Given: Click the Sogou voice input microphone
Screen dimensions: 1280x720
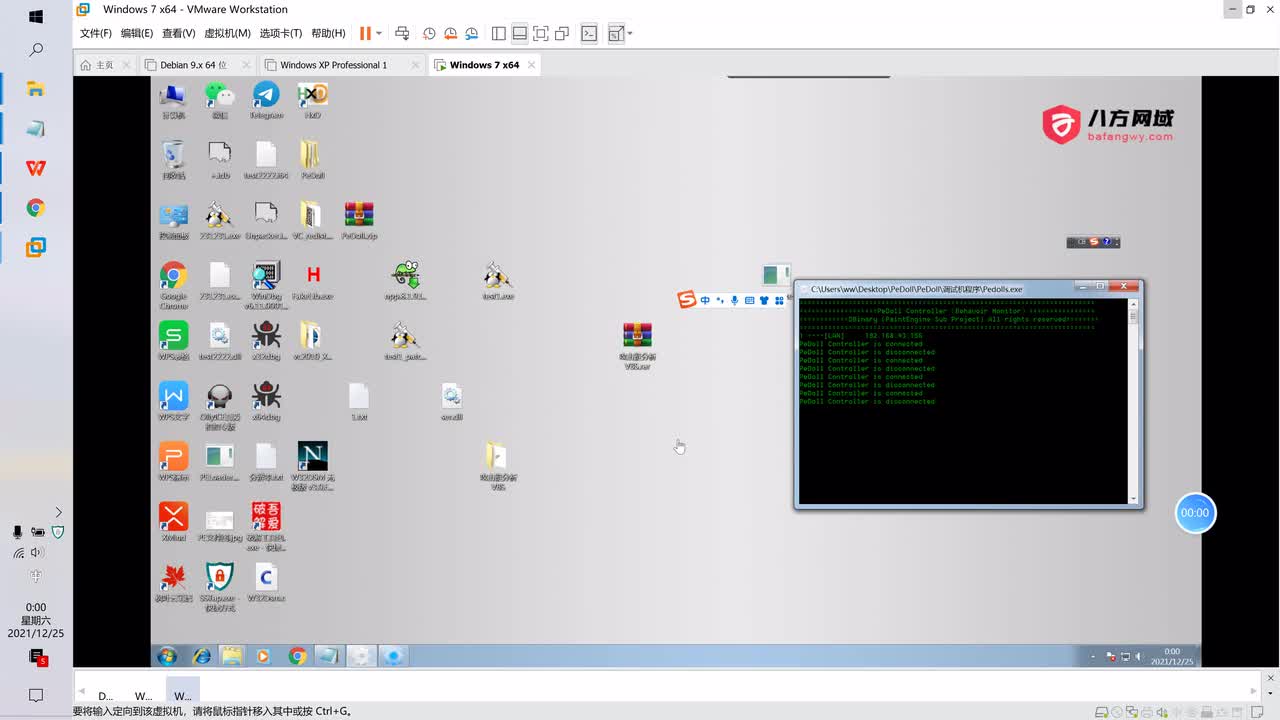Looking at the screenshot, I should tap(734, 300).
